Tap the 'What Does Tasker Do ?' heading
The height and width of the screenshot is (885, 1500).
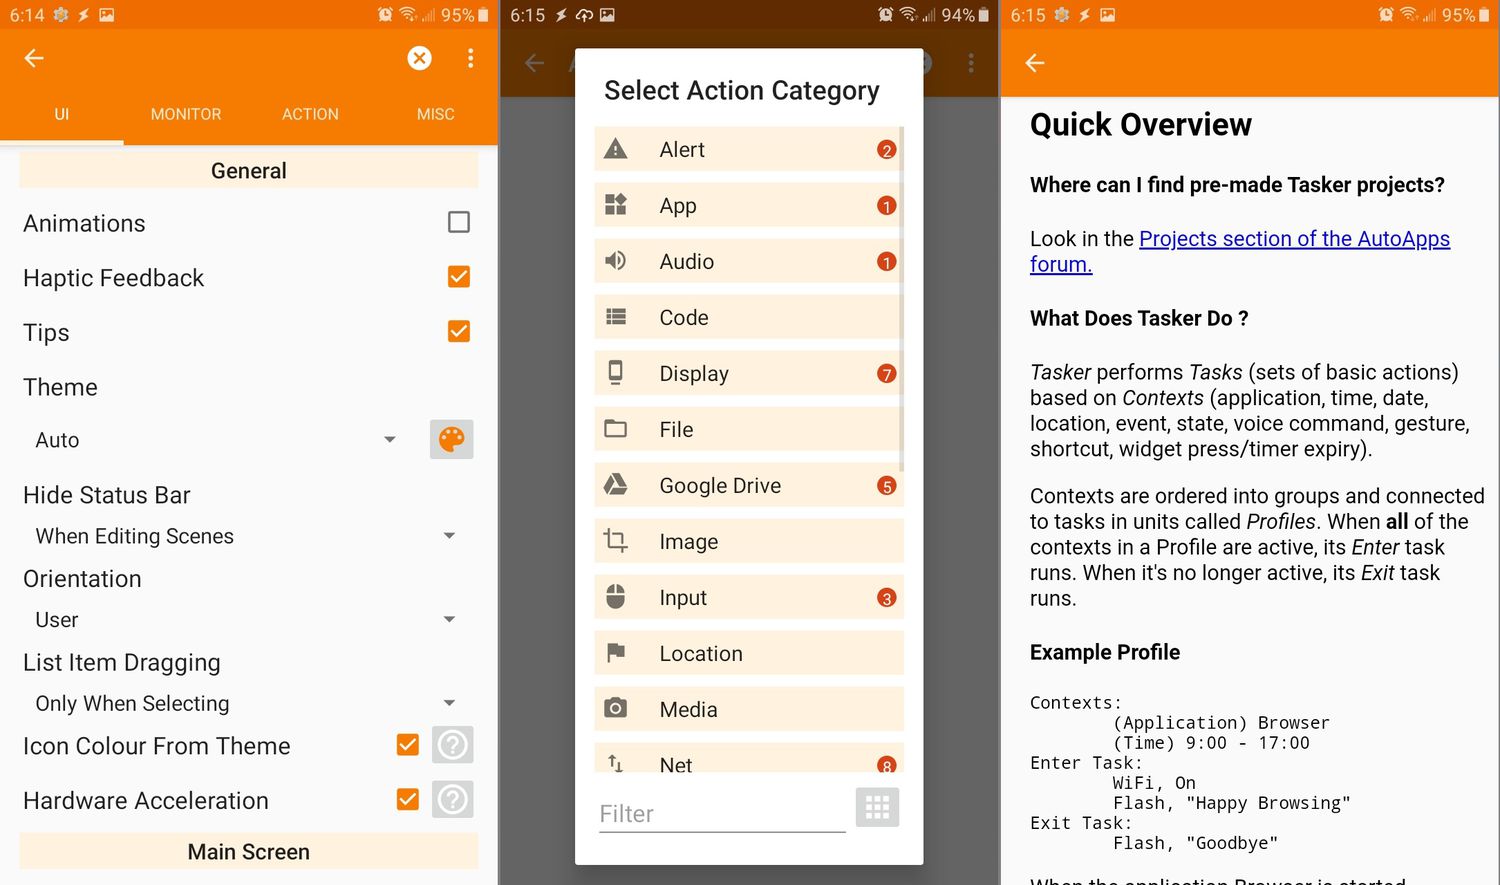tap(1139, 318)
